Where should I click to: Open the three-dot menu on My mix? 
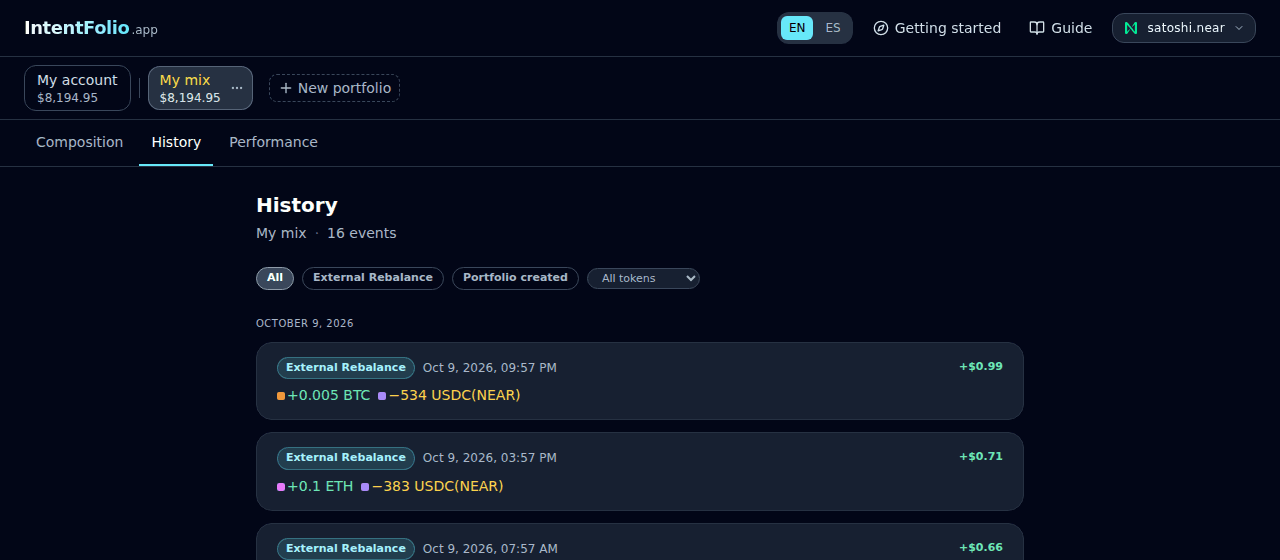coord(237,88)
